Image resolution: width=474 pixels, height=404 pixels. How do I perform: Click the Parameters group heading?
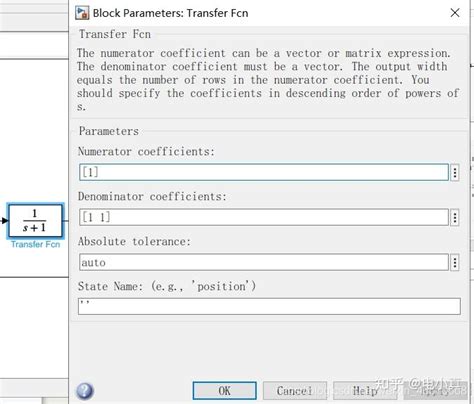(109, 131)
